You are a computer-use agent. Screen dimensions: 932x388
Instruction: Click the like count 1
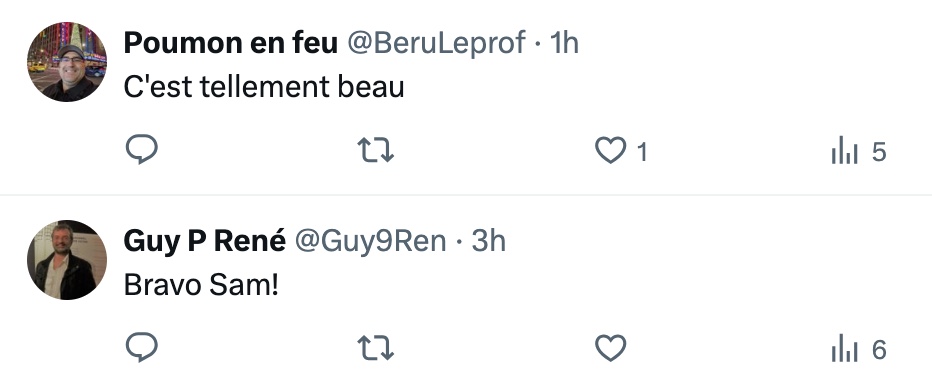642,153
